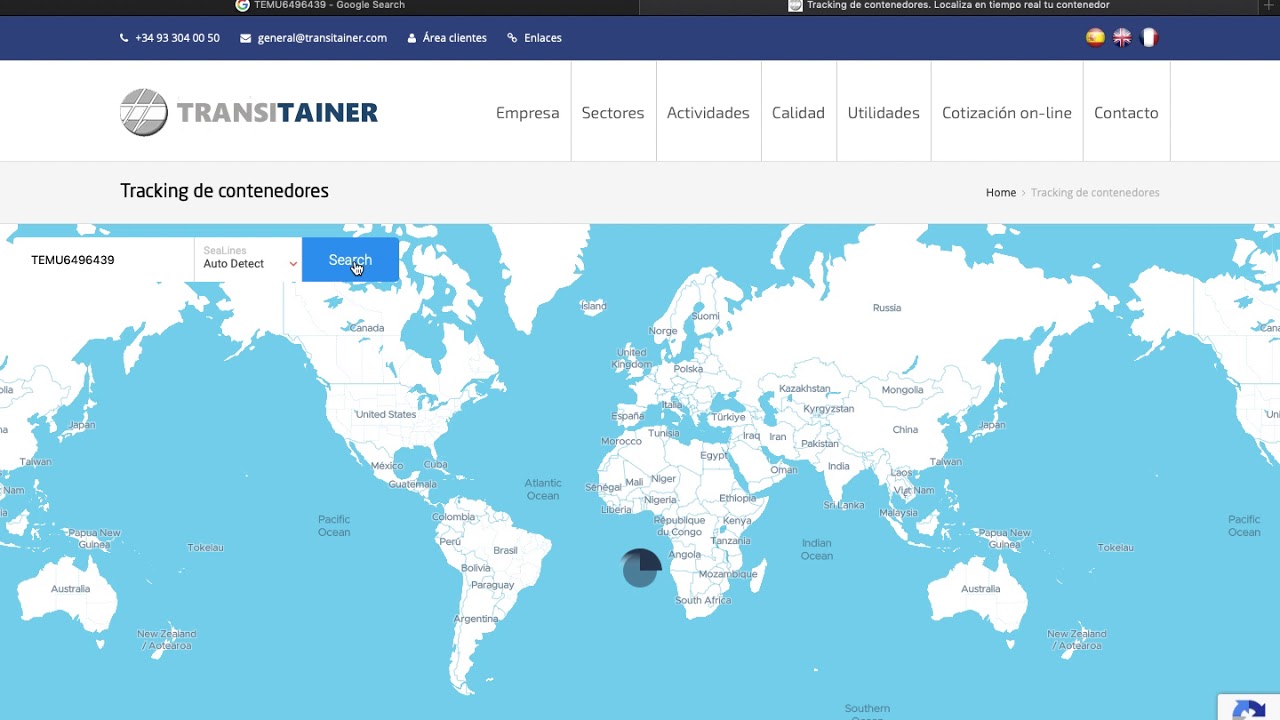
Task: Click the Ethiopia label on the map
Action: 738,498
